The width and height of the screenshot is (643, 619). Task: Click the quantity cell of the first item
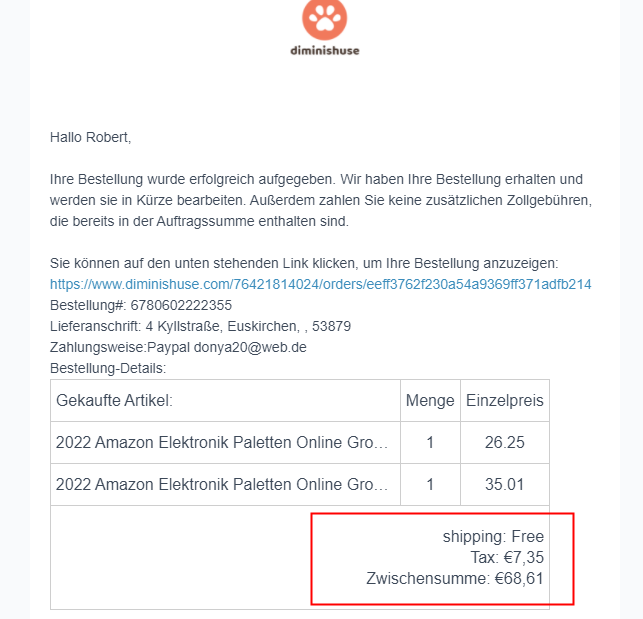click(x=430, y=442)
